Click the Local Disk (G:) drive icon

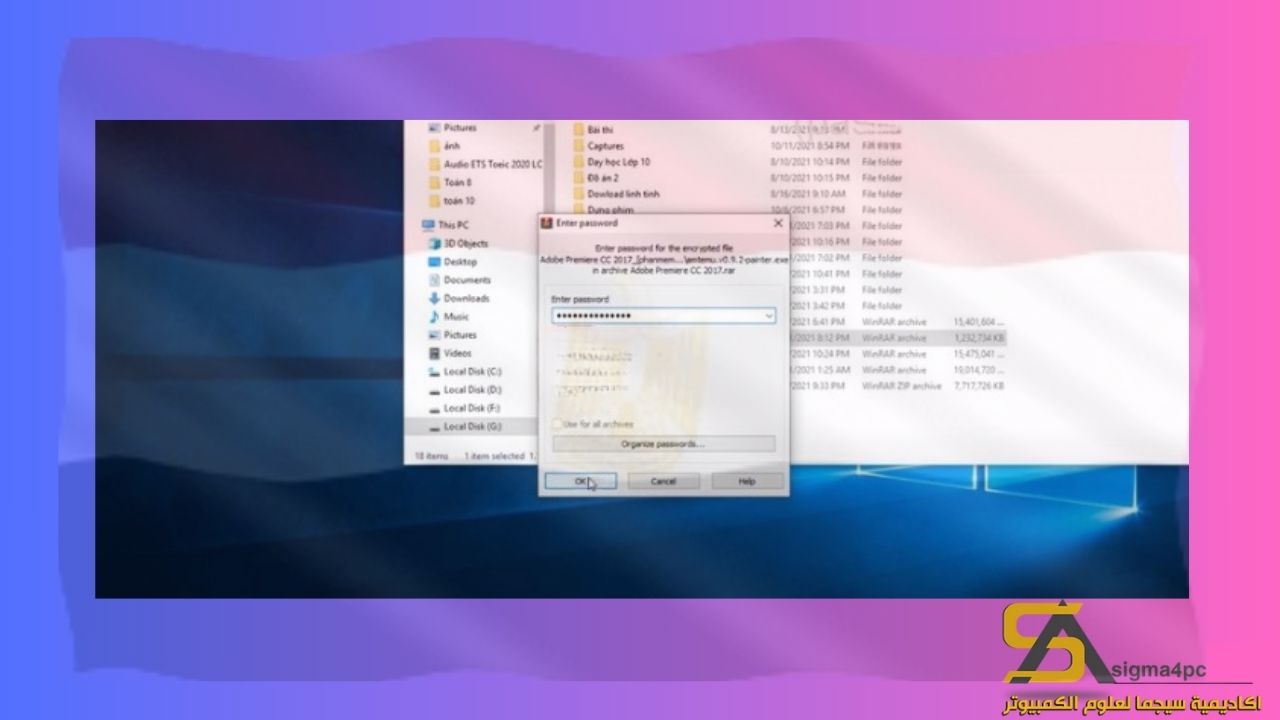pos(434,426)
